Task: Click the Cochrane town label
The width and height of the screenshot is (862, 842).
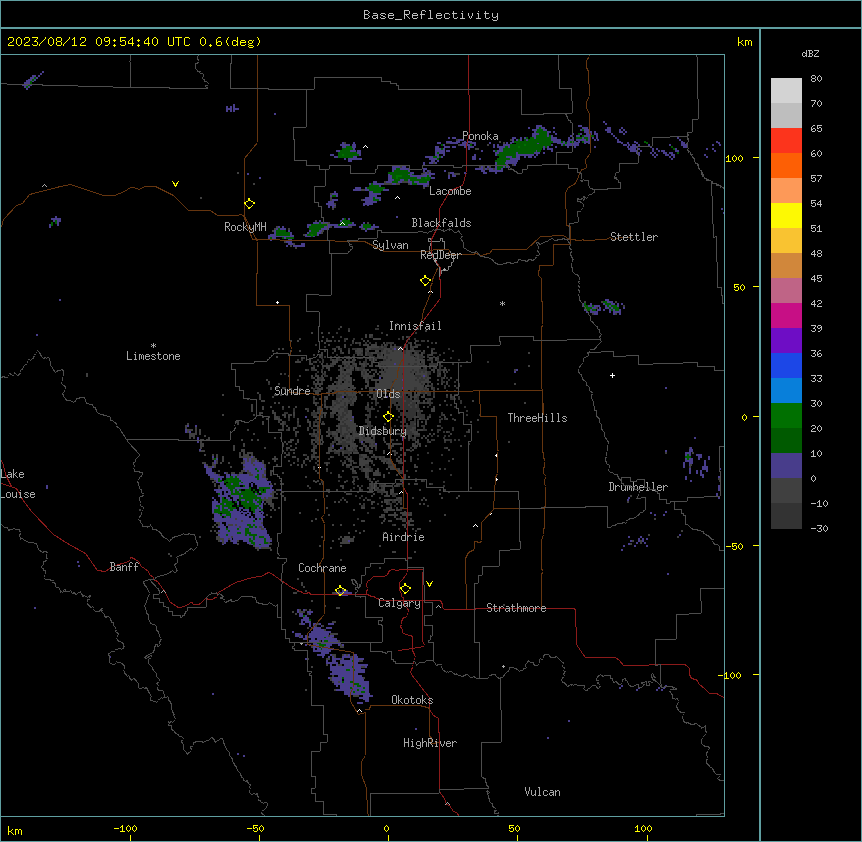Action: pyautogui.click(x=322, y=568)
